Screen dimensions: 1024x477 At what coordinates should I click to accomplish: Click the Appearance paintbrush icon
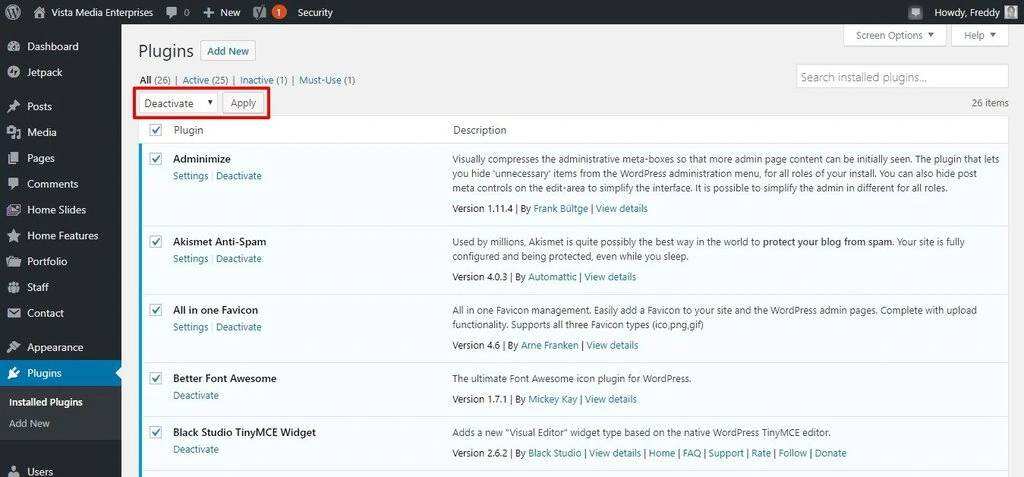13,347
